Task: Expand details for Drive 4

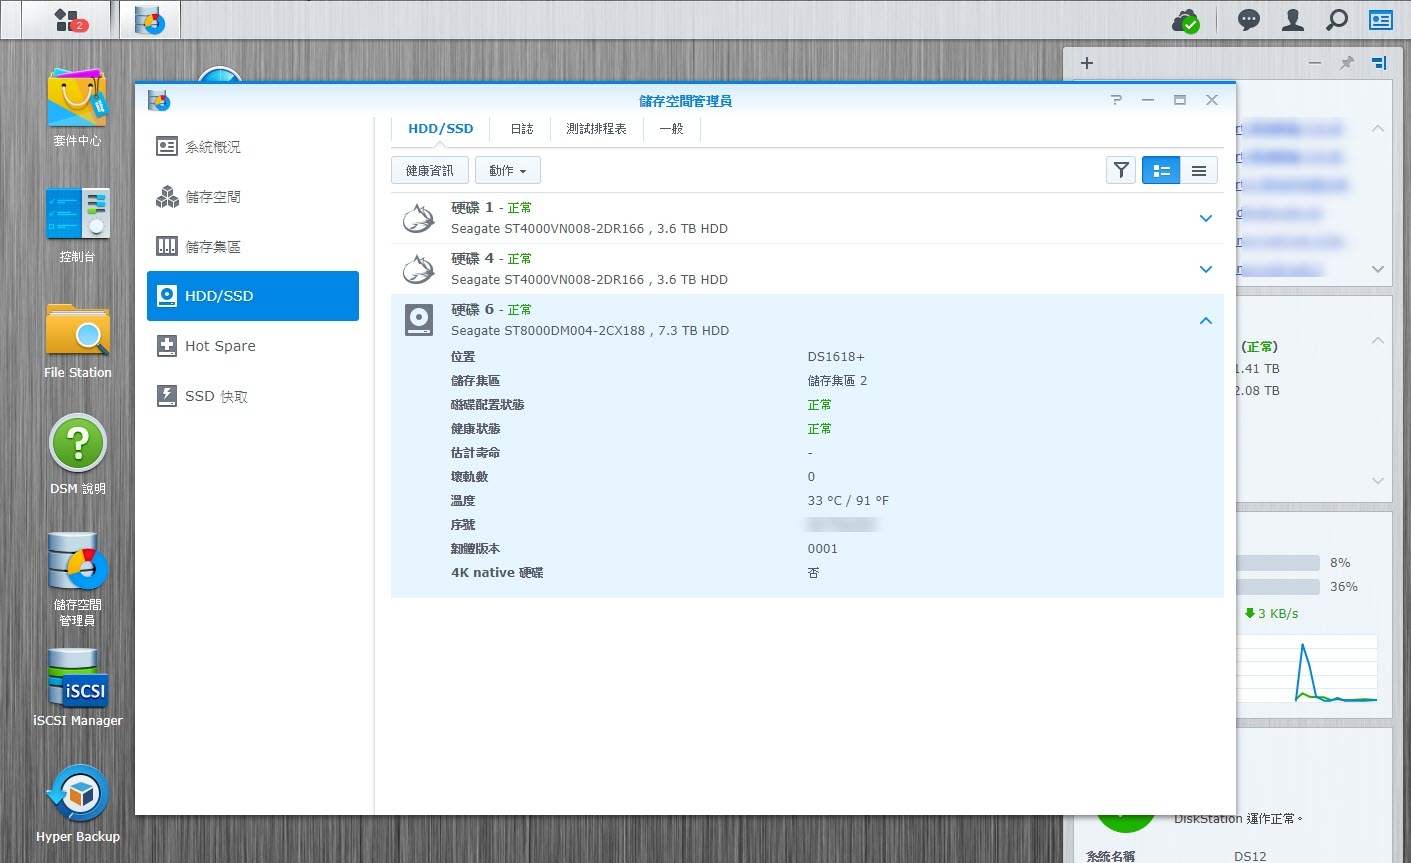Action: click(x=1206, y=269)
